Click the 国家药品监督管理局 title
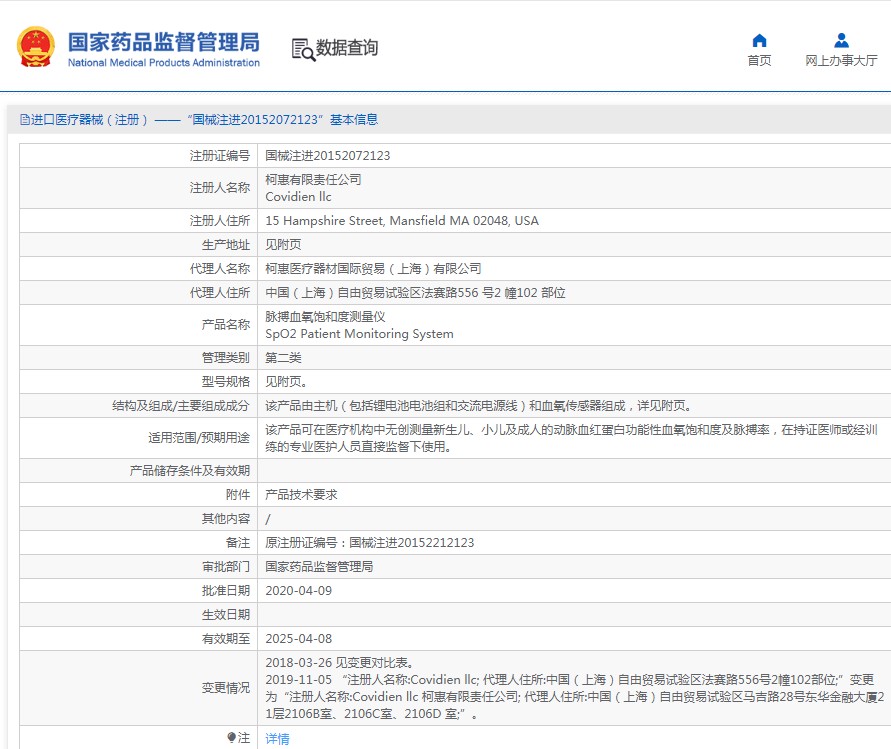This screenshot has width=891, height=749. [164, 42]
